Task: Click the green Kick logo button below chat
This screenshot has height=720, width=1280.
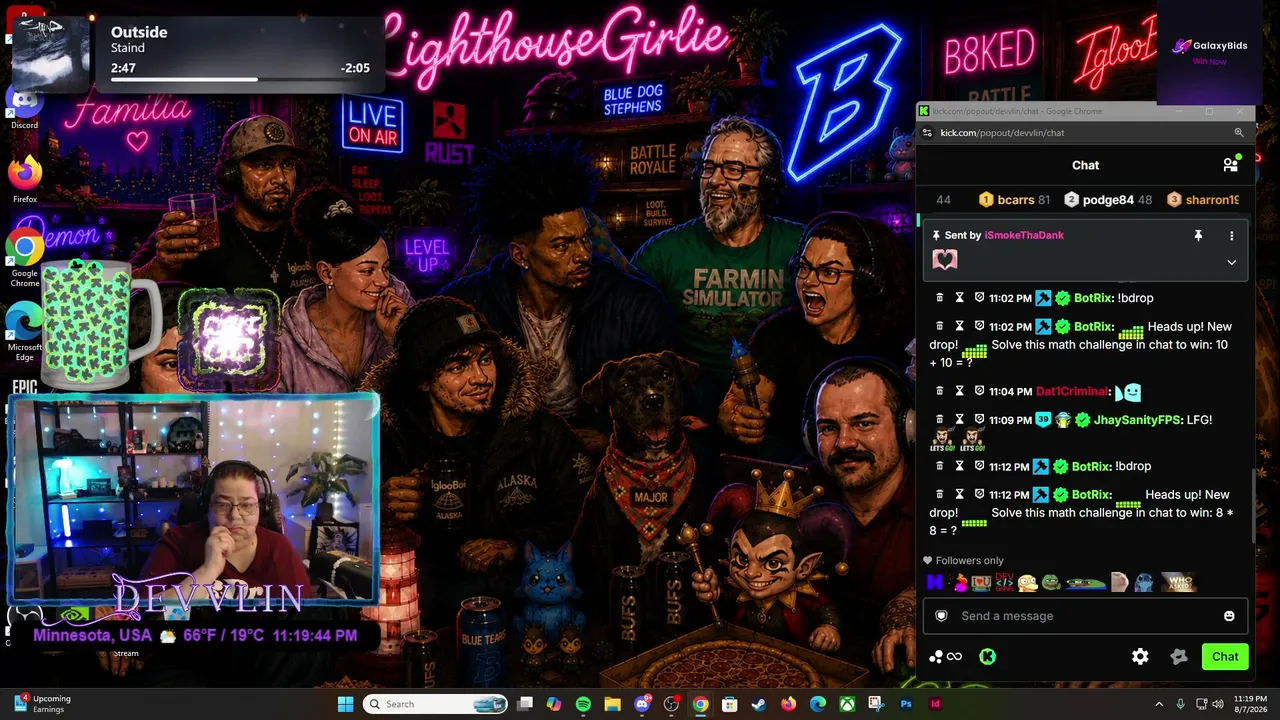Action: point(987,657)
